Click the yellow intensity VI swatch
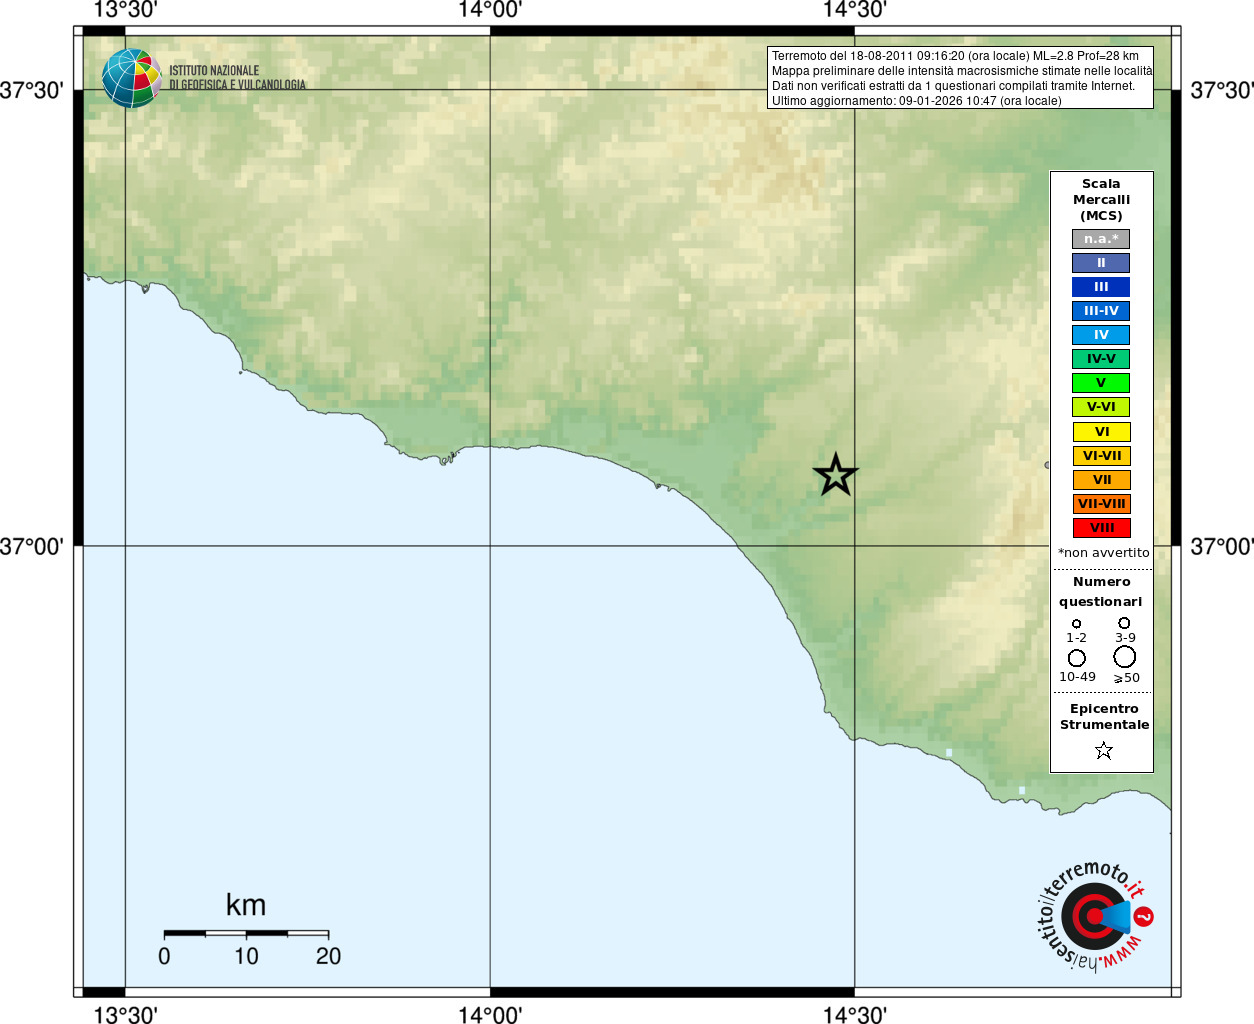The width and height of the screenshot is (1254, 1024). click(x=1101, y=432)
